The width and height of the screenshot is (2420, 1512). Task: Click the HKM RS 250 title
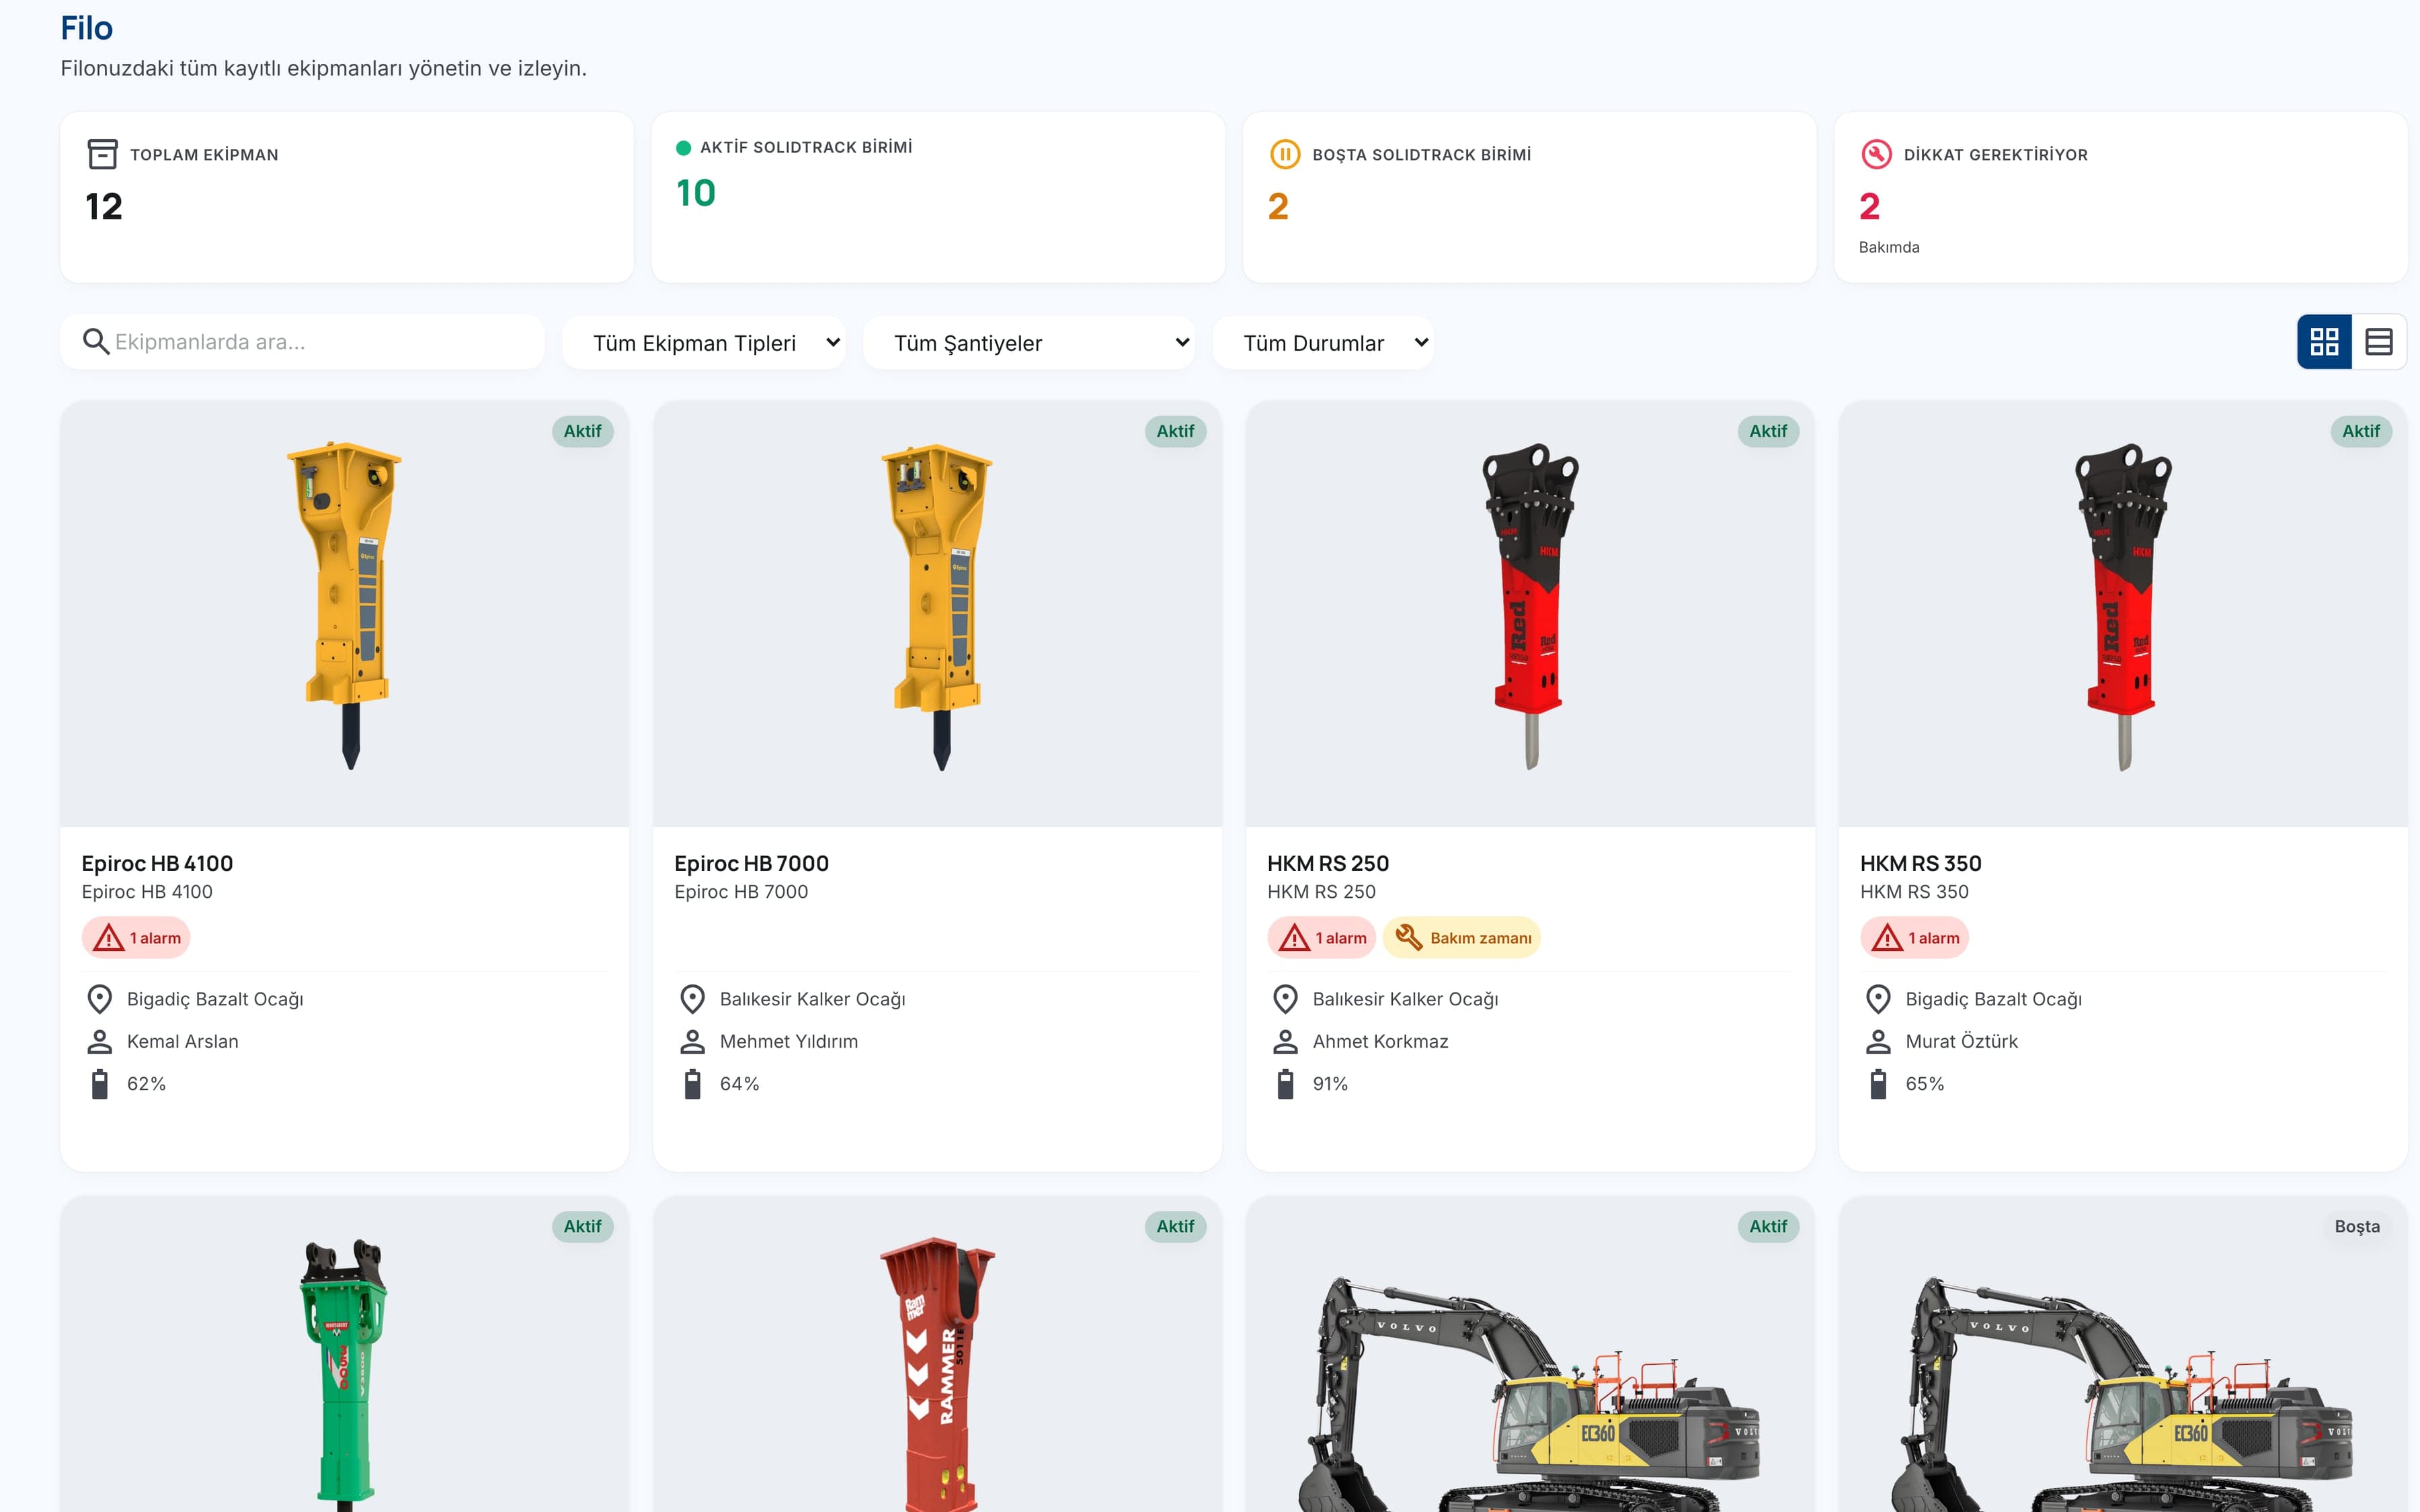1328,863
